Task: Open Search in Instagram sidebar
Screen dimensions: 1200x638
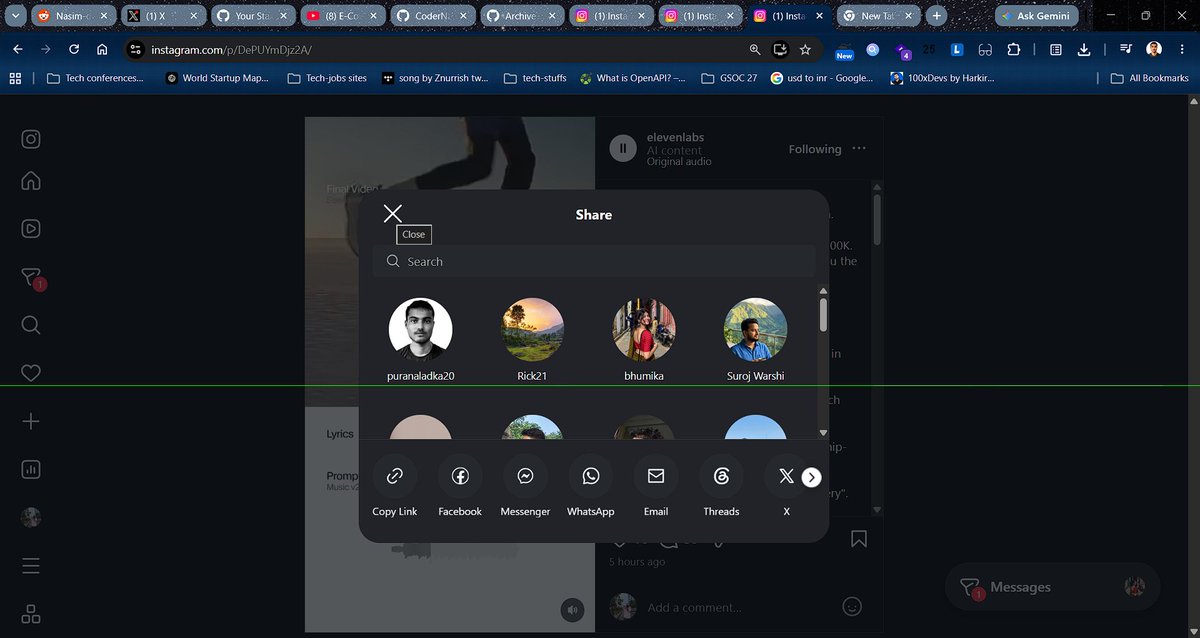Action: tap(31, 325)
